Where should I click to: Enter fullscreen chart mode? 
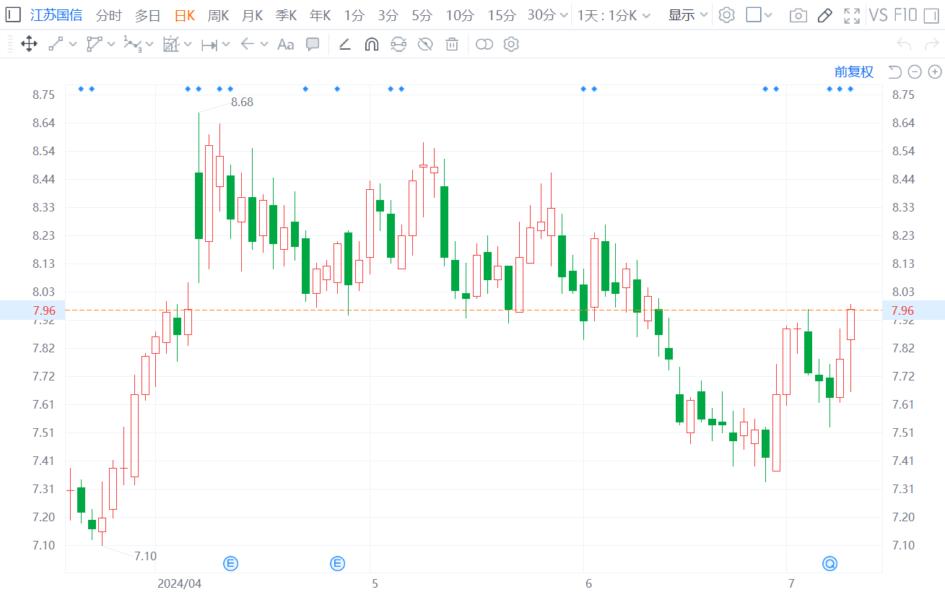point(852,15)
